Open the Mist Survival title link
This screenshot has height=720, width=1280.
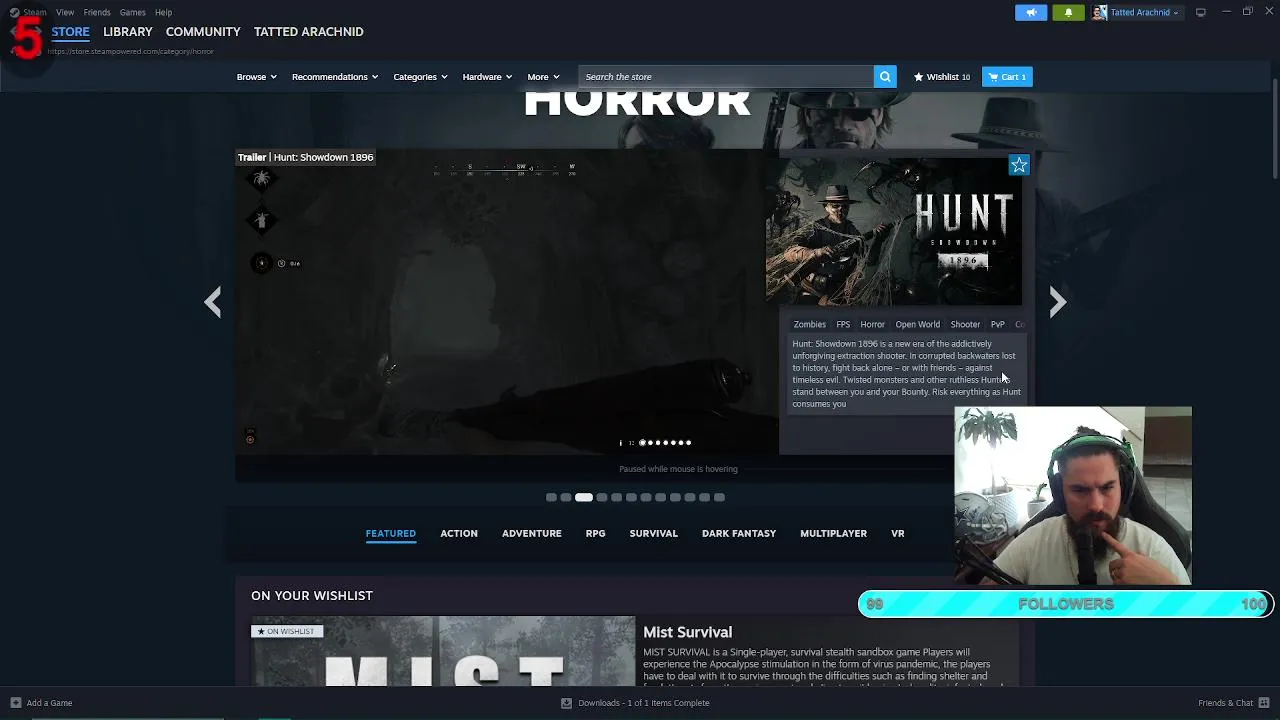click(688, 632)
